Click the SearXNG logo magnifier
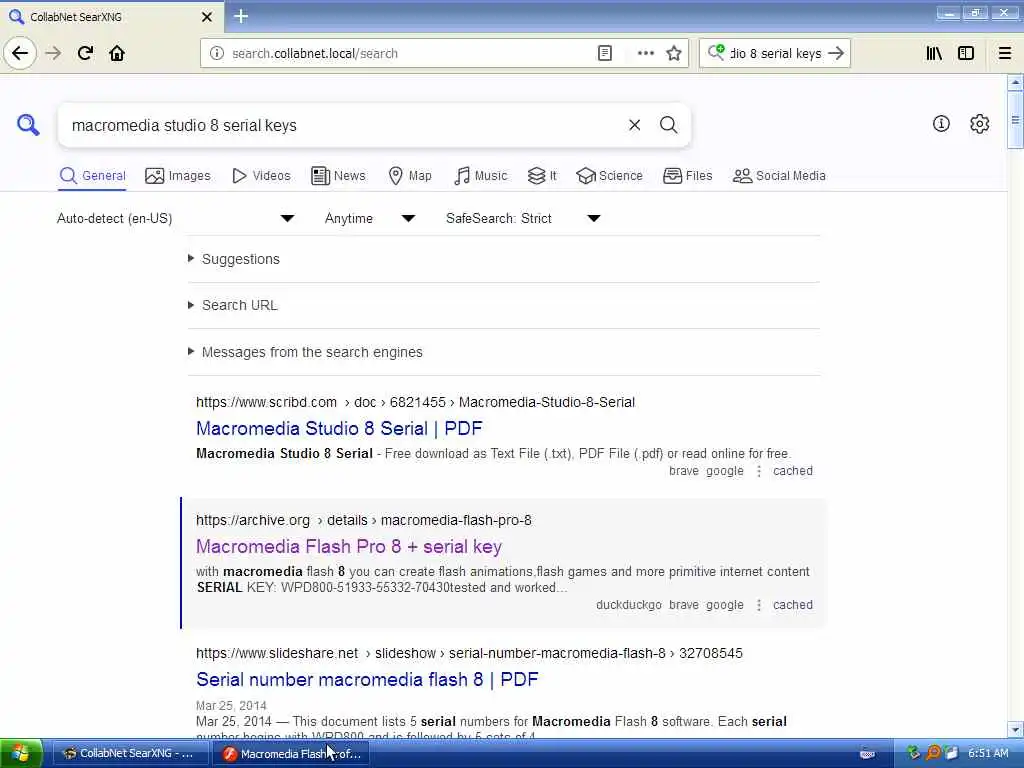1024x768 pixels. (28, 124)
